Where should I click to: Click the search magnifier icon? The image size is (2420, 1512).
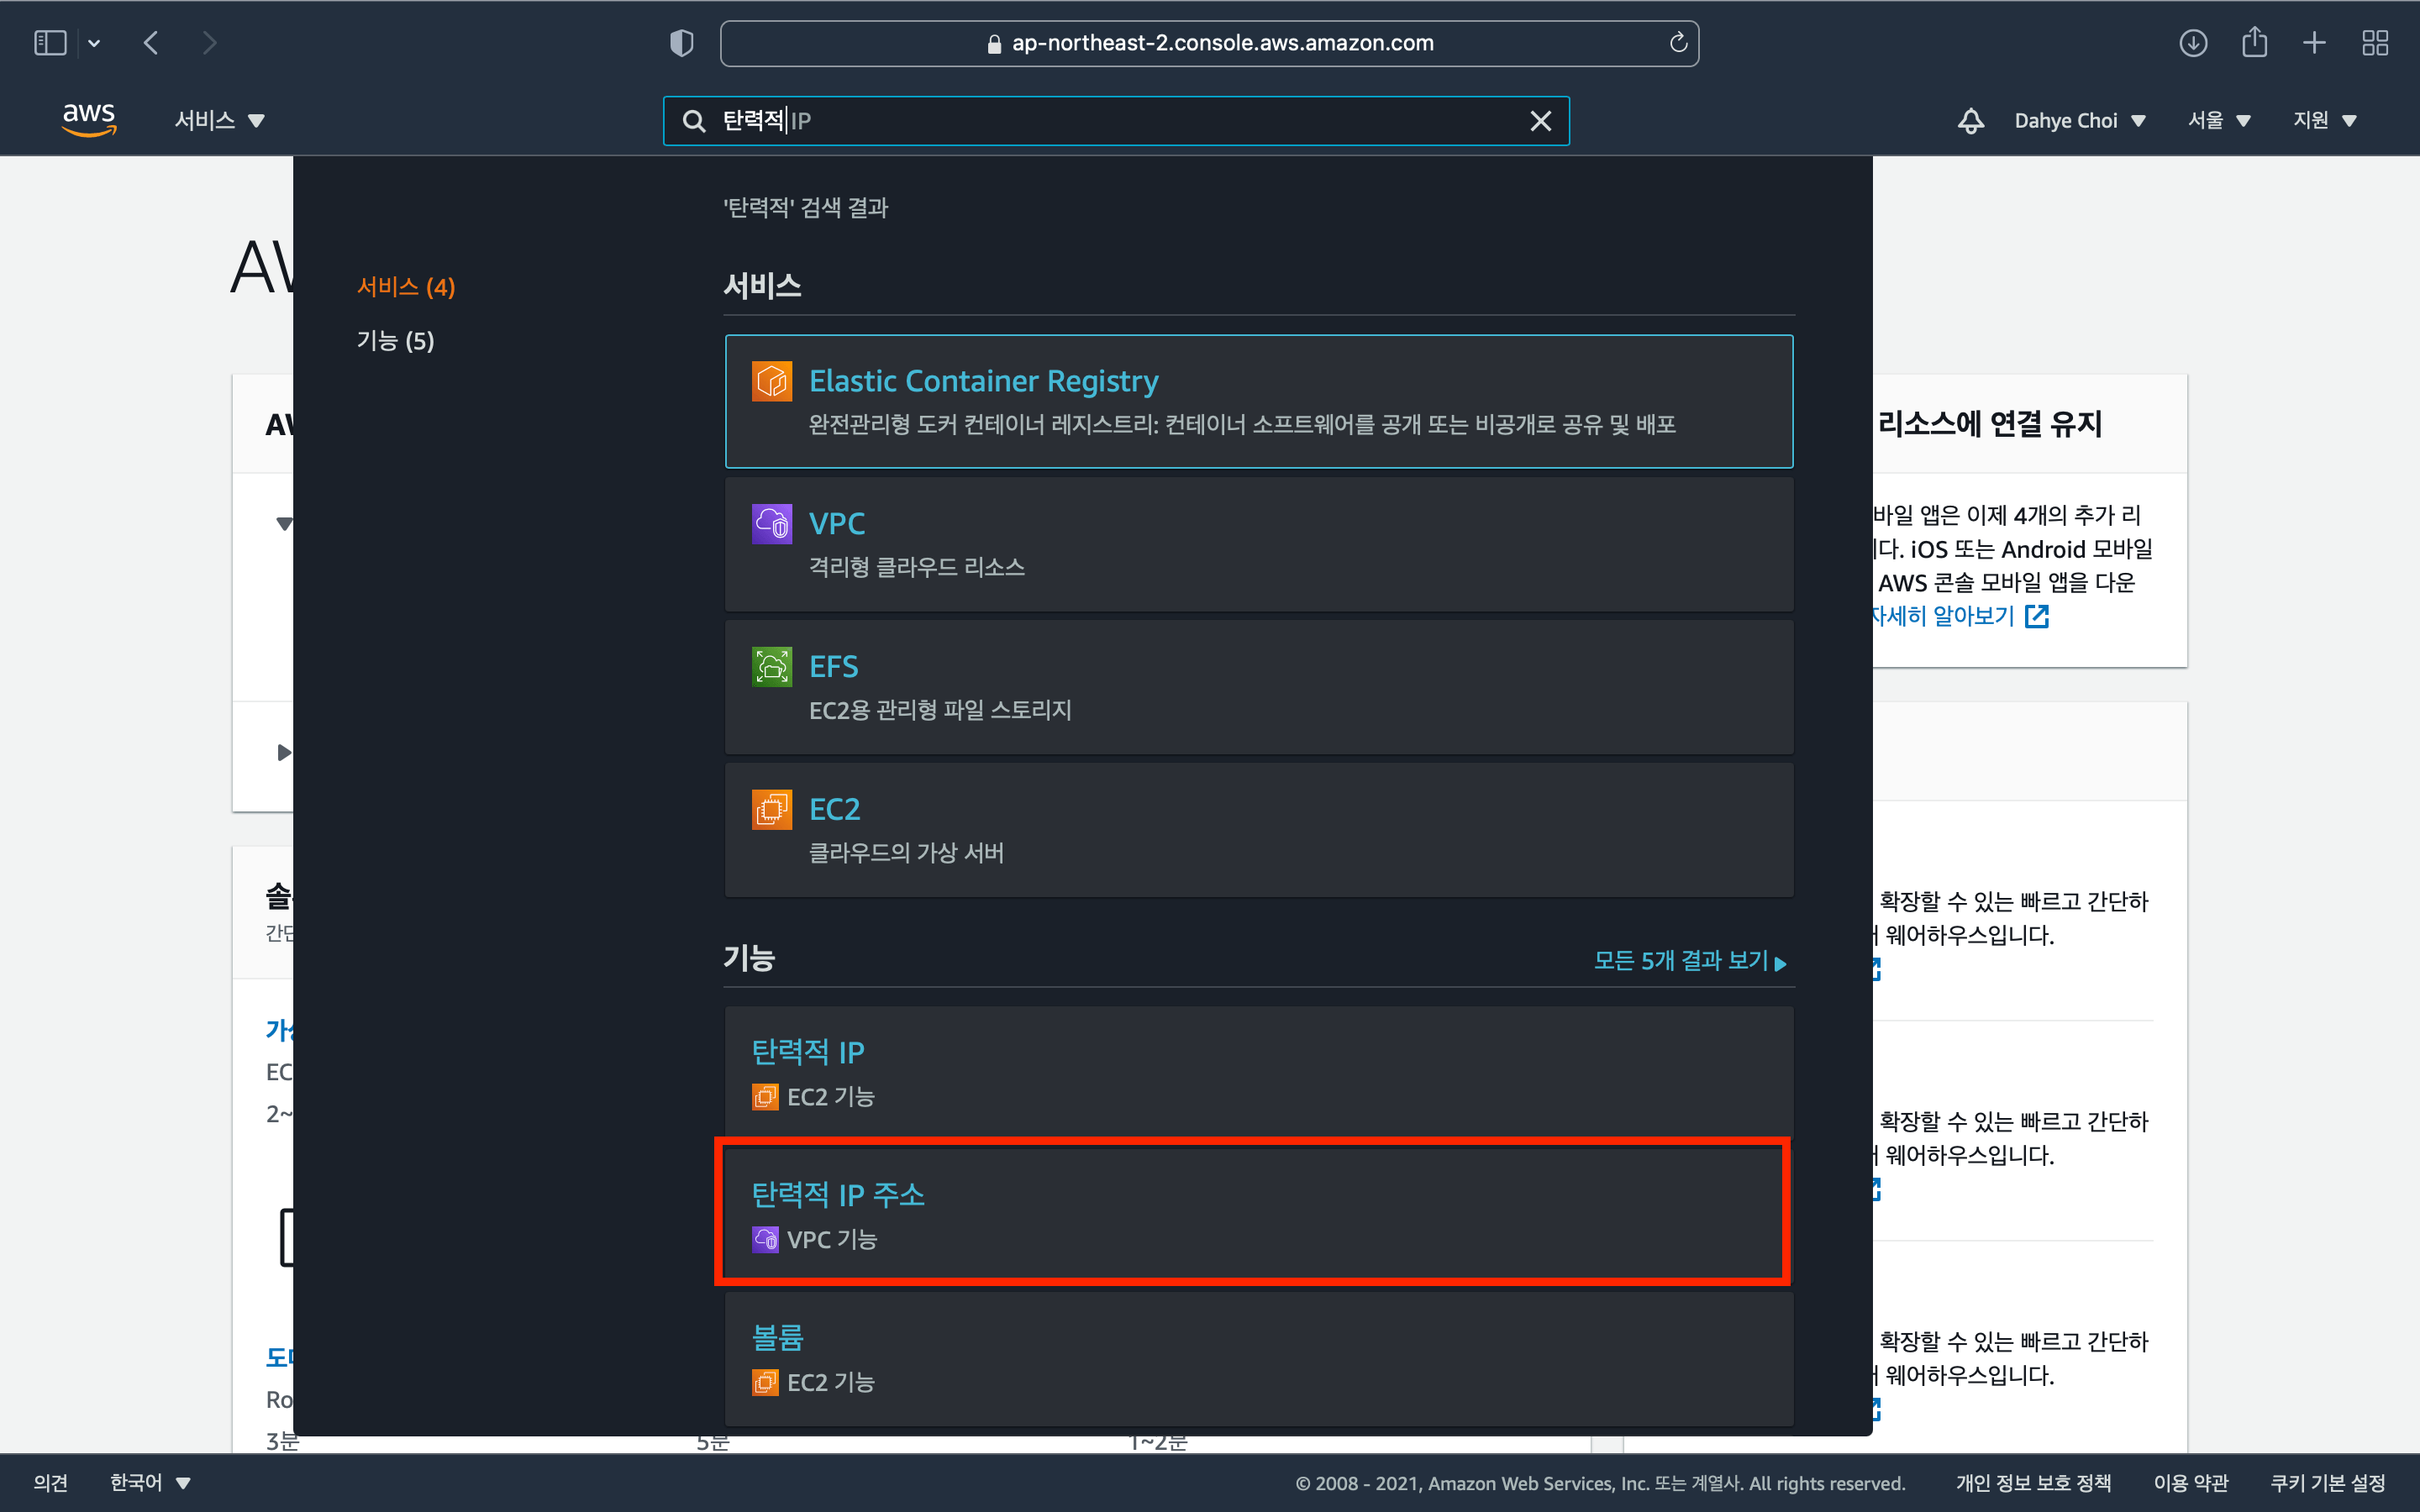click(x=693, y=121)
